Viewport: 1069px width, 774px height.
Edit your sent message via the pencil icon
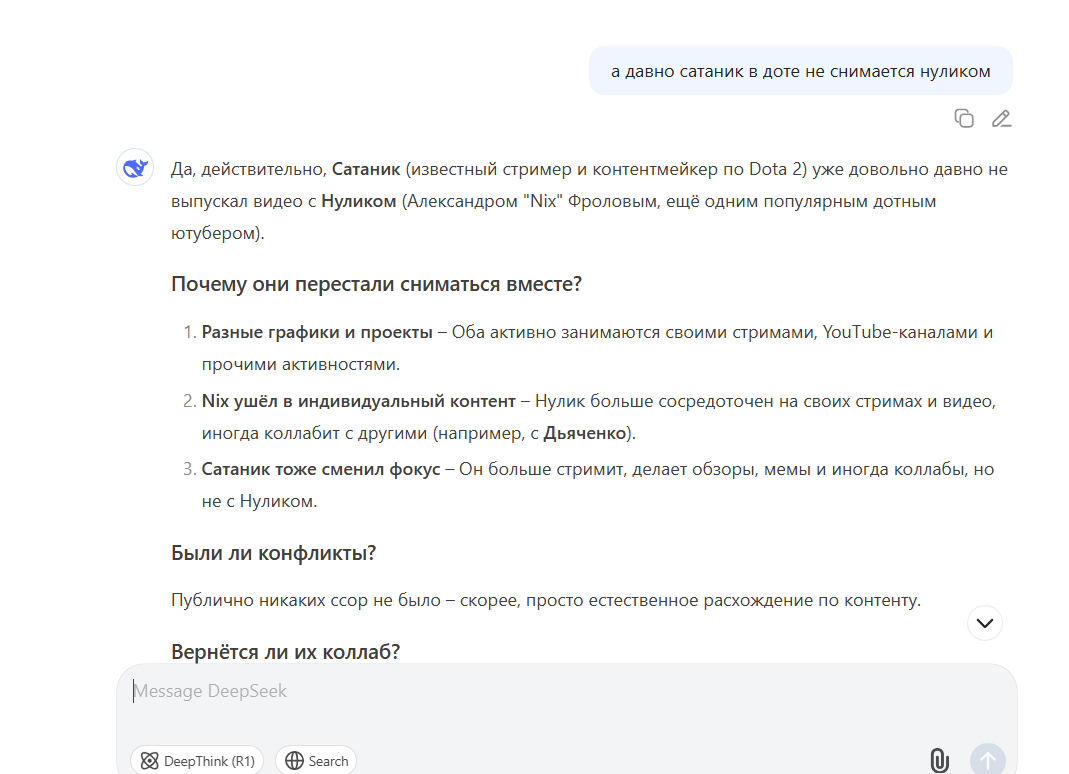point(1002,118)
